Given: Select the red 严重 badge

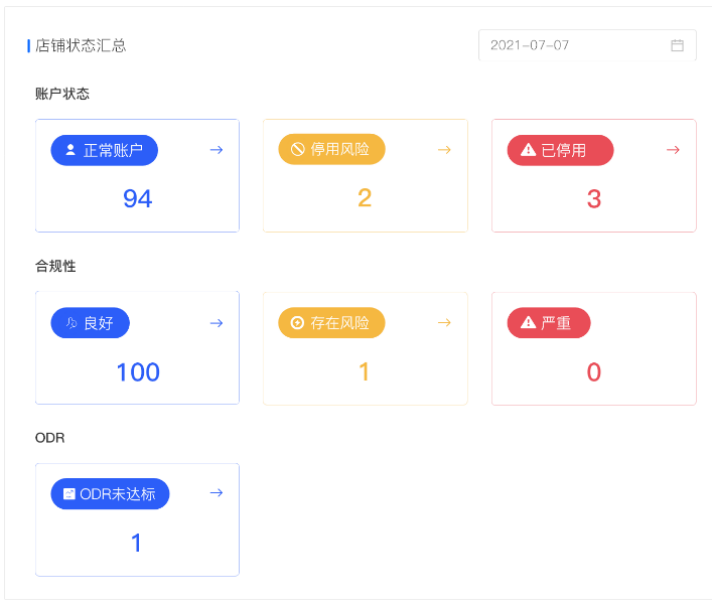Looking at the screenshot, I should [549, 323].
